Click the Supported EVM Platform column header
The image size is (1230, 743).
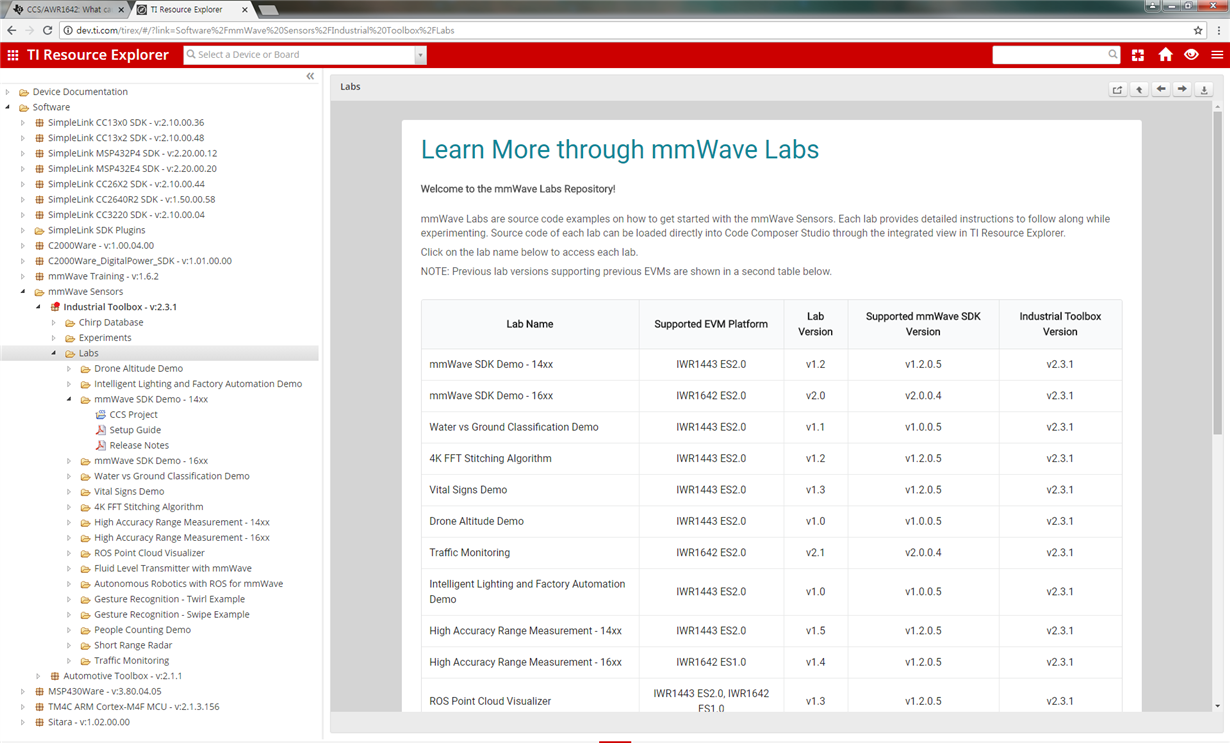click(x=711, y=324)
